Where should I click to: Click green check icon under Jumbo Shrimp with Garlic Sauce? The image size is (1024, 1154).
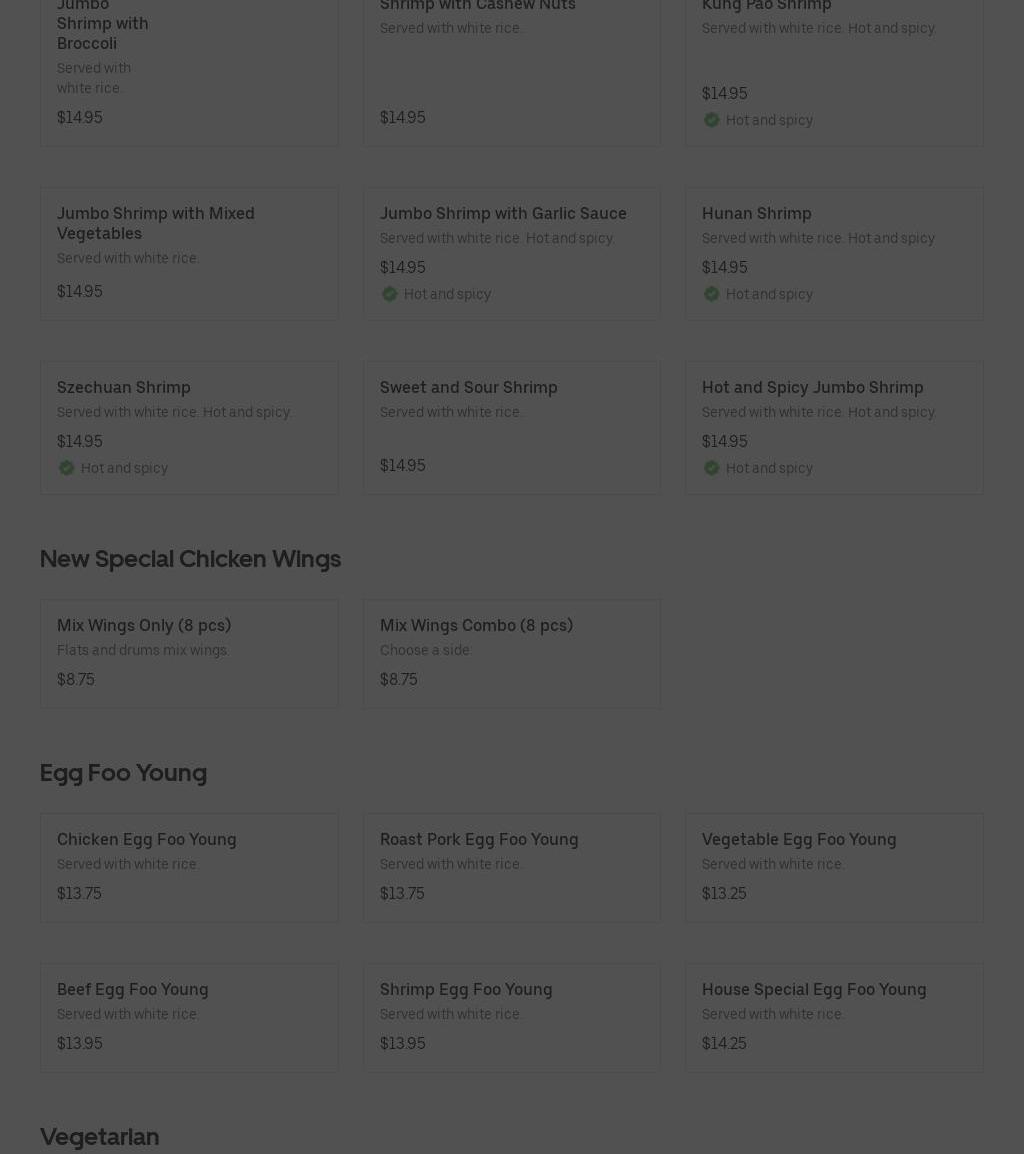click(389, 294)
